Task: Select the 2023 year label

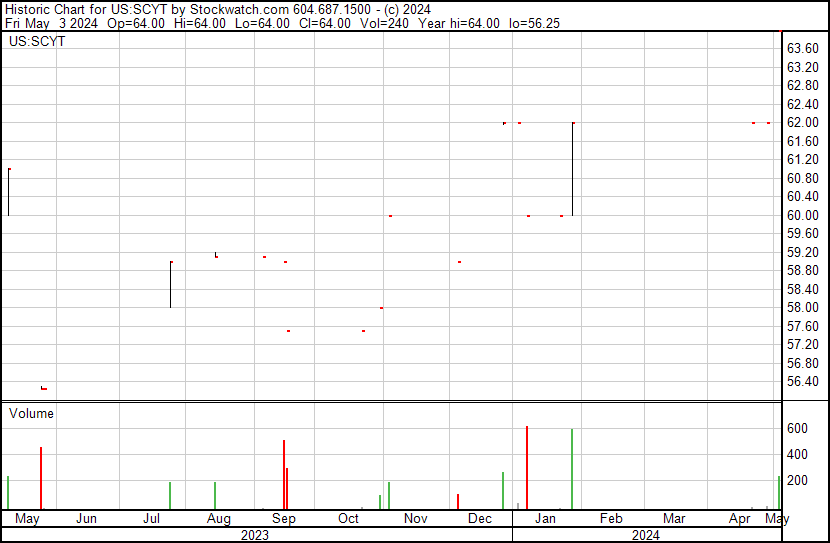Action: [x=255, y=535]
